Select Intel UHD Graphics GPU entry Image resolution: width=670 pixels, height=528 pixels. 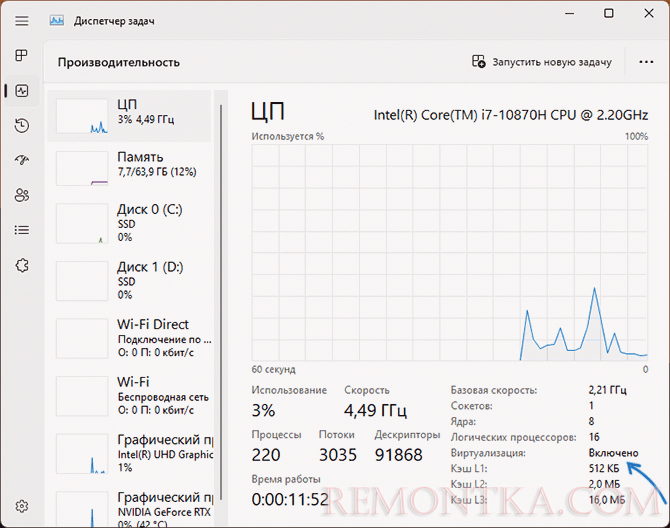point(129,454)
